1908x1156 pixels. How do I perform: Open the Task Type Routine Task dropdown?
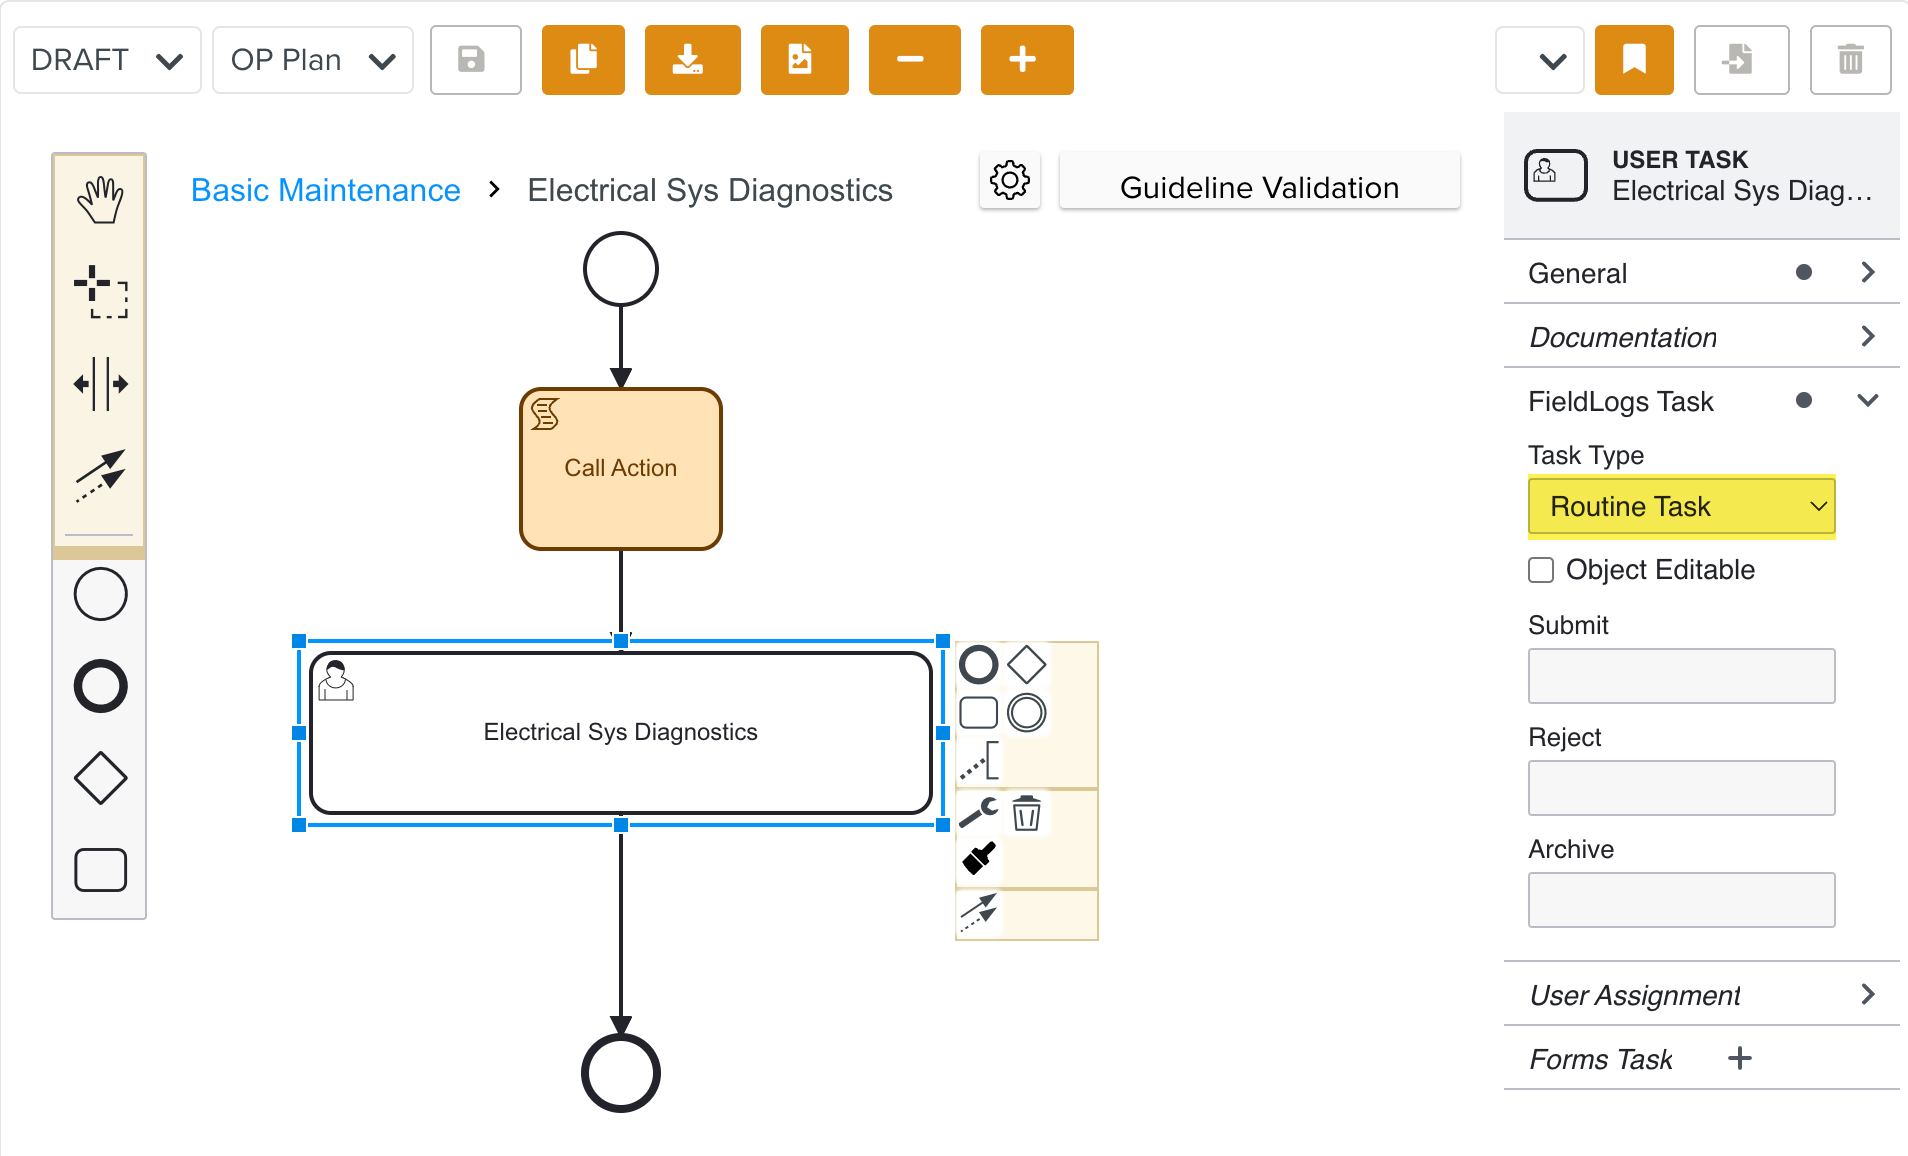1681,507
